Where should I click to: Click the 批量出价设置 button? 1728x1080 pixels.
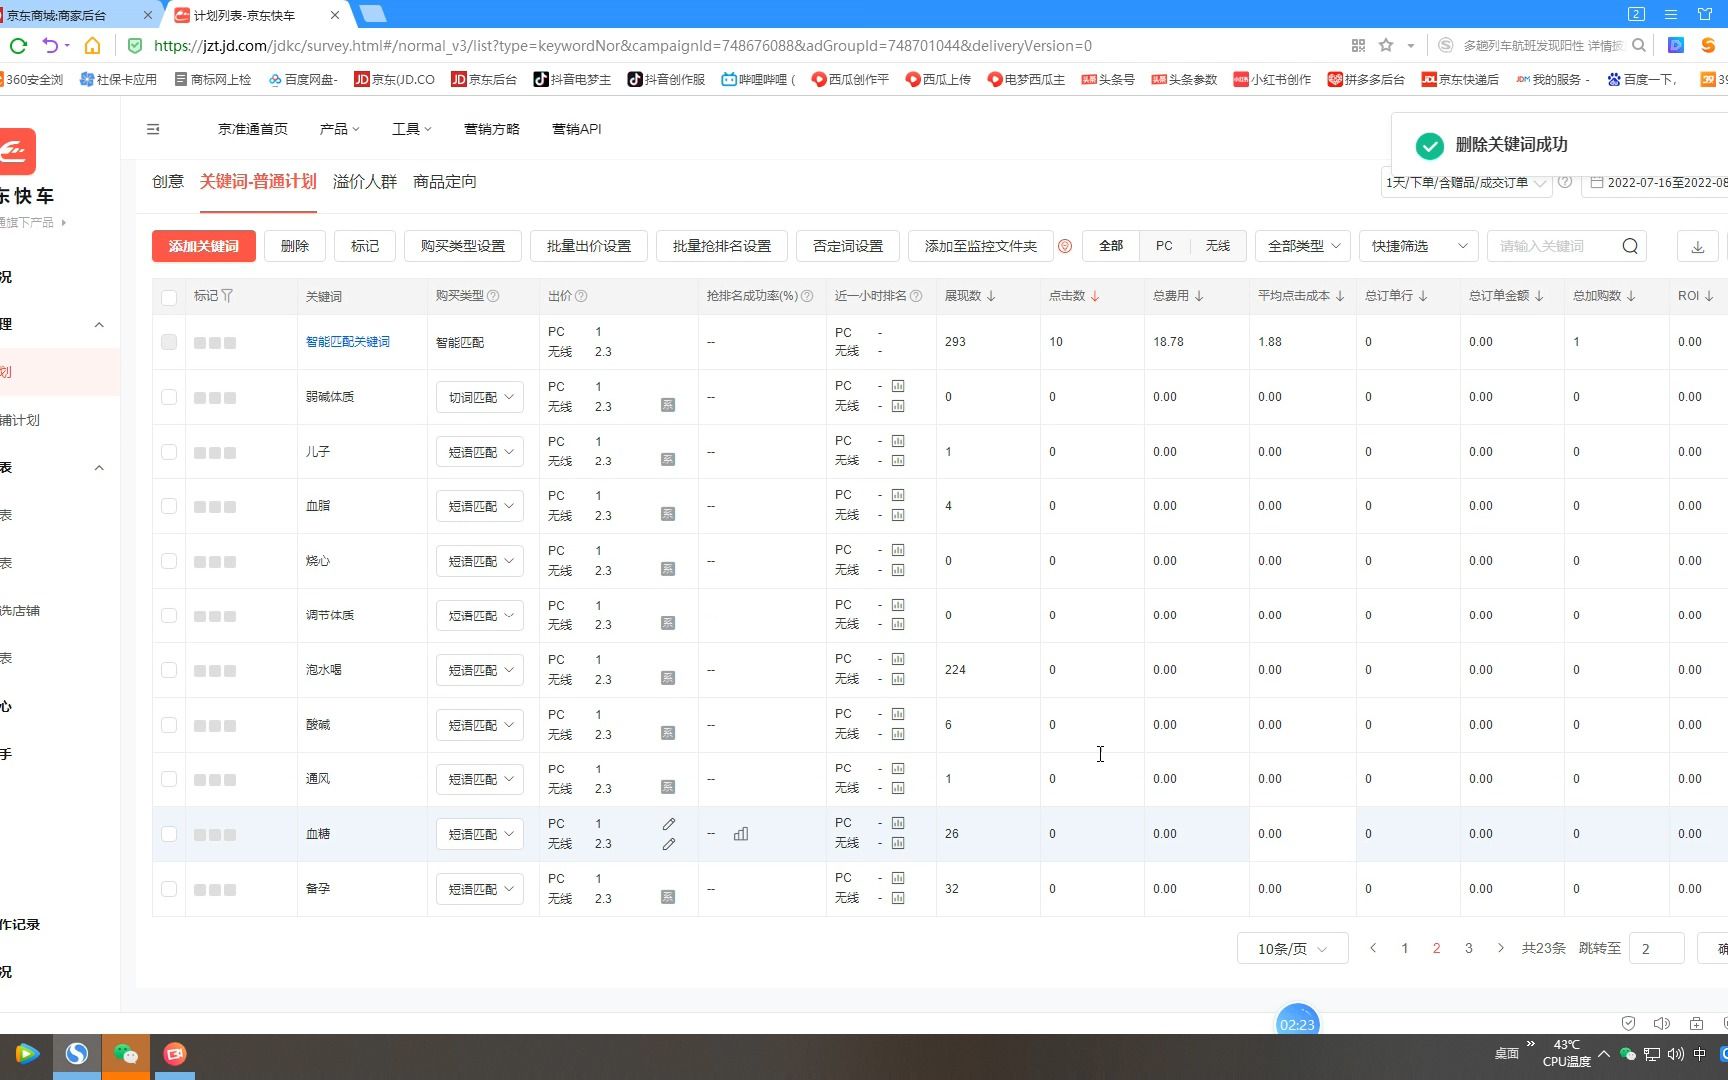tap(589, 246)
